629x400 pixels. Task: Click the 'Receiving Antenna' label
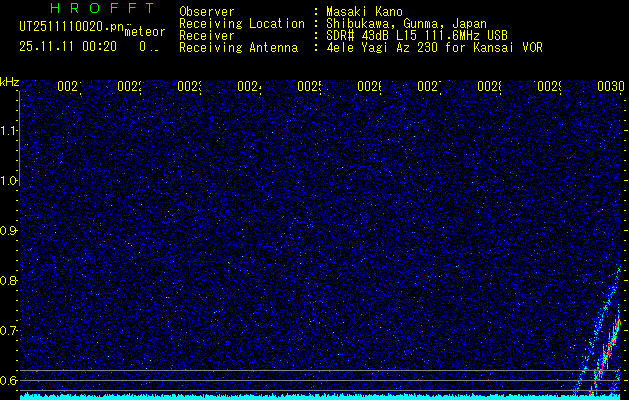pyautogui.click(x=239, y=48)
